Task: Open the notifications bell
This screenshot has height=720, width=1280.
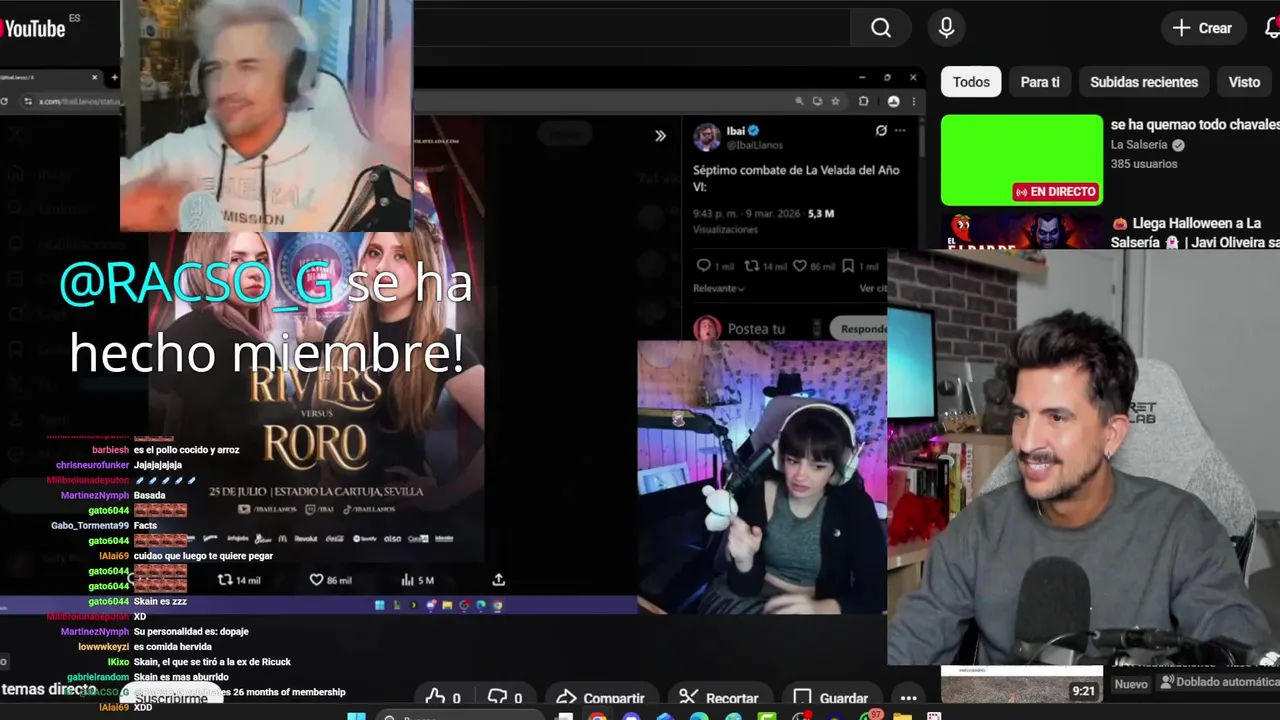Action: pyautogui.click(x=1272, y=28)
